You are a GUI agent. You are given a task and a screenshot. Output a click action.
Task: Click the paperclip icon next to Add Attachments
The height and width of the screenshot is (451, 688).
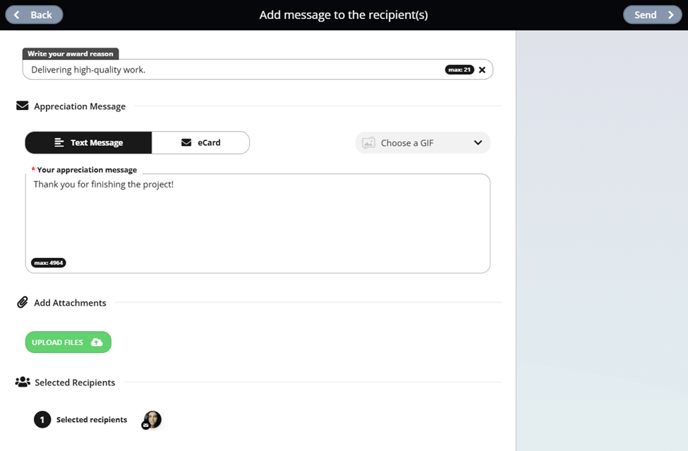[22, 302]
